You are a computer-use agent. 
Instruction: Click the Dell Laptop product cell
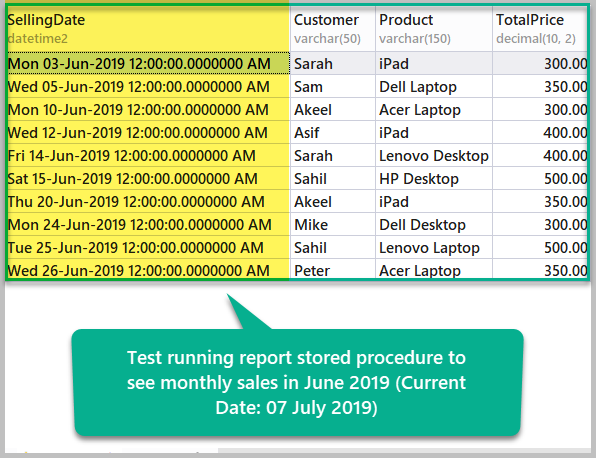coord(434,87)
